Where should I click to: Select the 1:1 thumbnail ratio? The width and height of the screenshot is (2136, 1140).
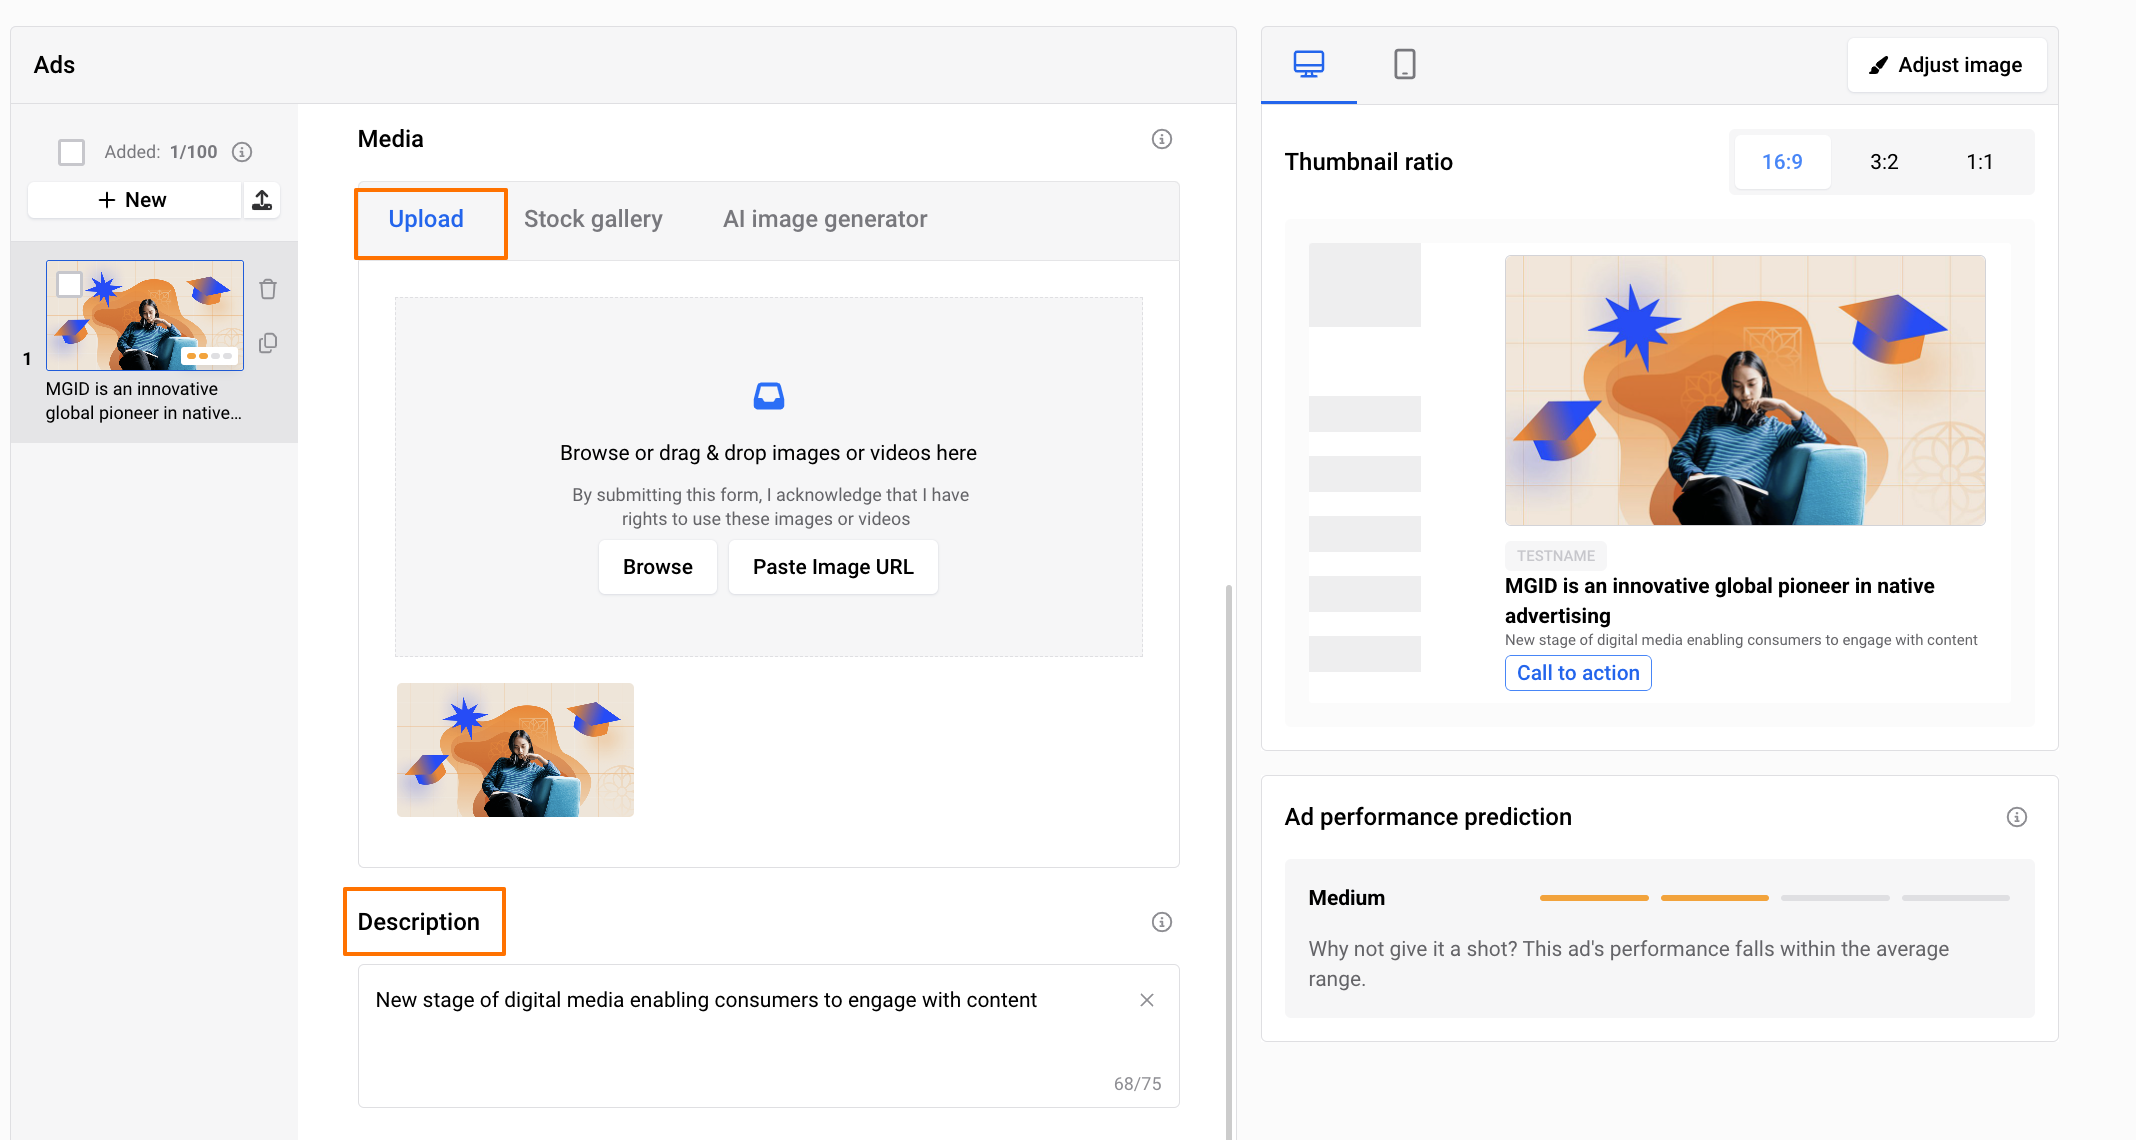click(x=1979, y=162)
